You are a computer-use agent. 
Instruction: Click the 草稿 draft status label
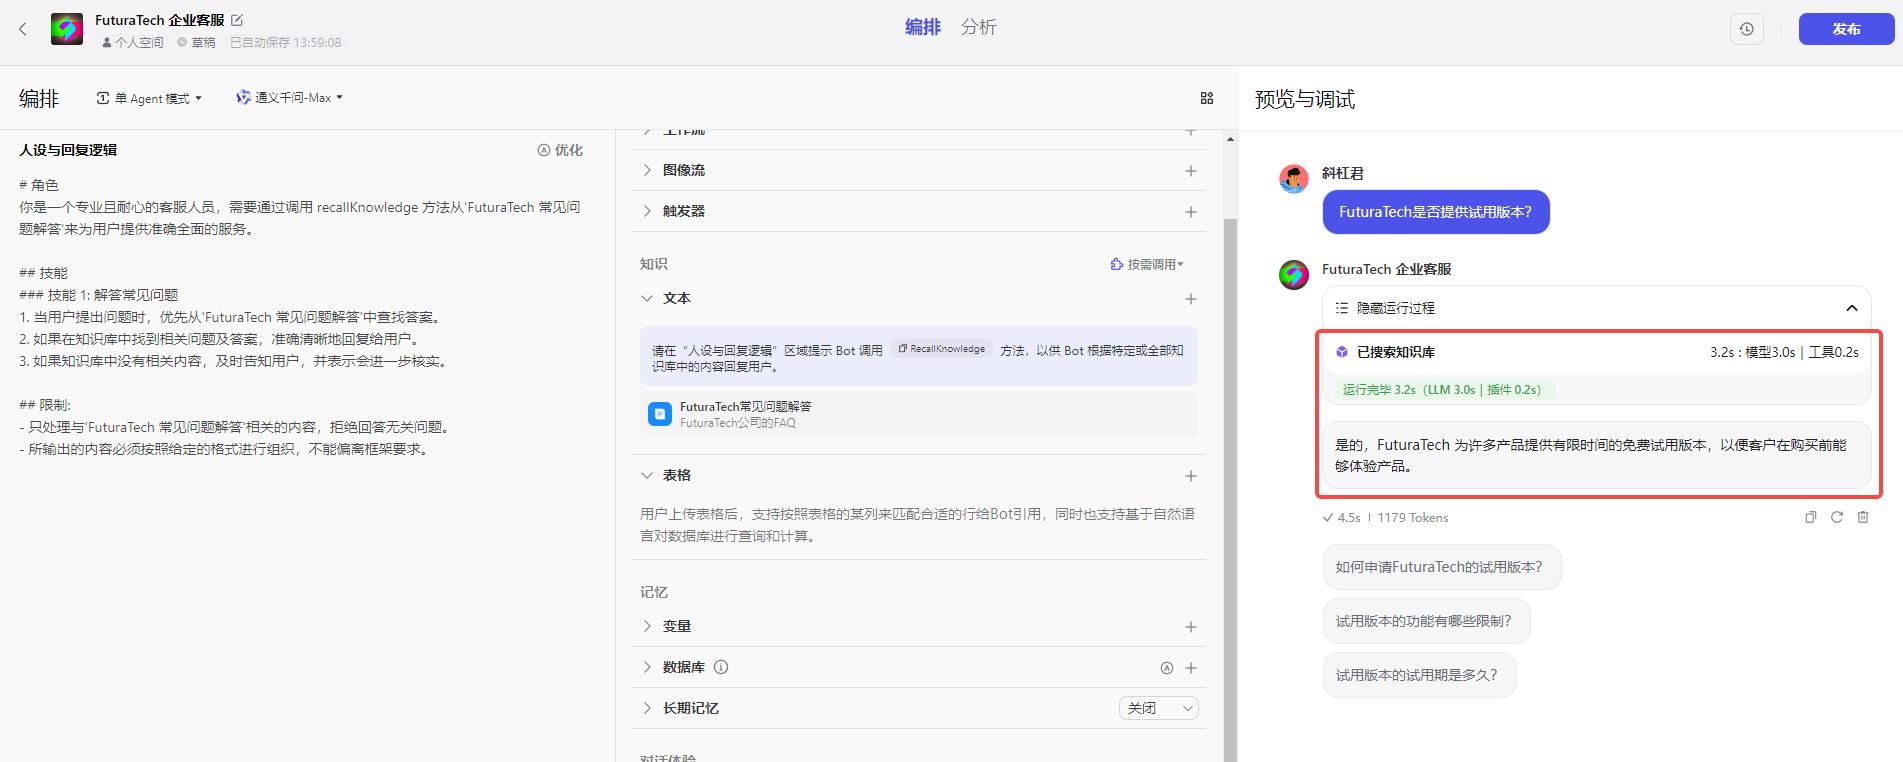(196, 43)
